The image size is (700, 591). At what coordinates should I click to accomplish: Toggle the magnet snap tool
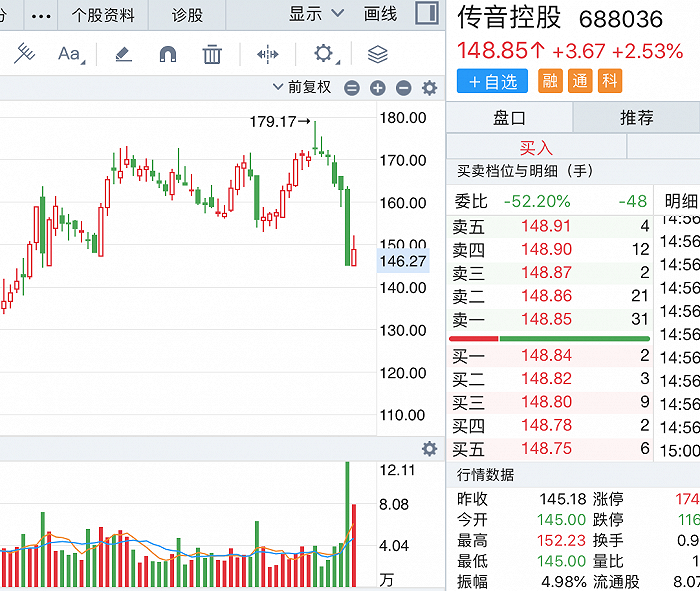click(x=168, y=54)
